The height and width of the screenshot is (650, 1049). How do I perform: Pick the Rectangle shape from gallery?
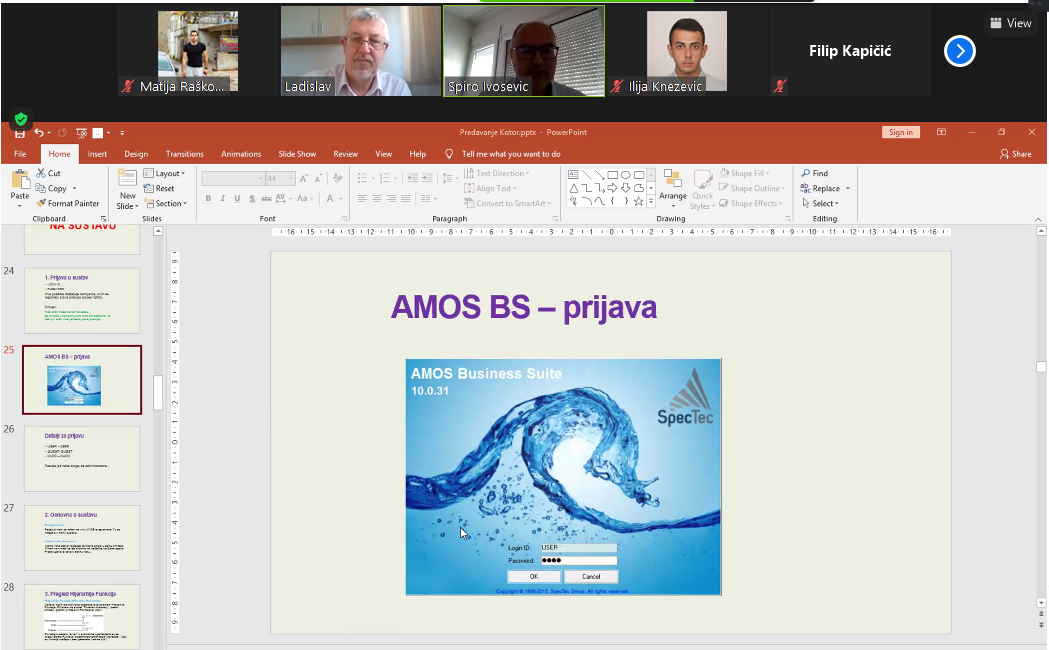(x=612, y=175)
